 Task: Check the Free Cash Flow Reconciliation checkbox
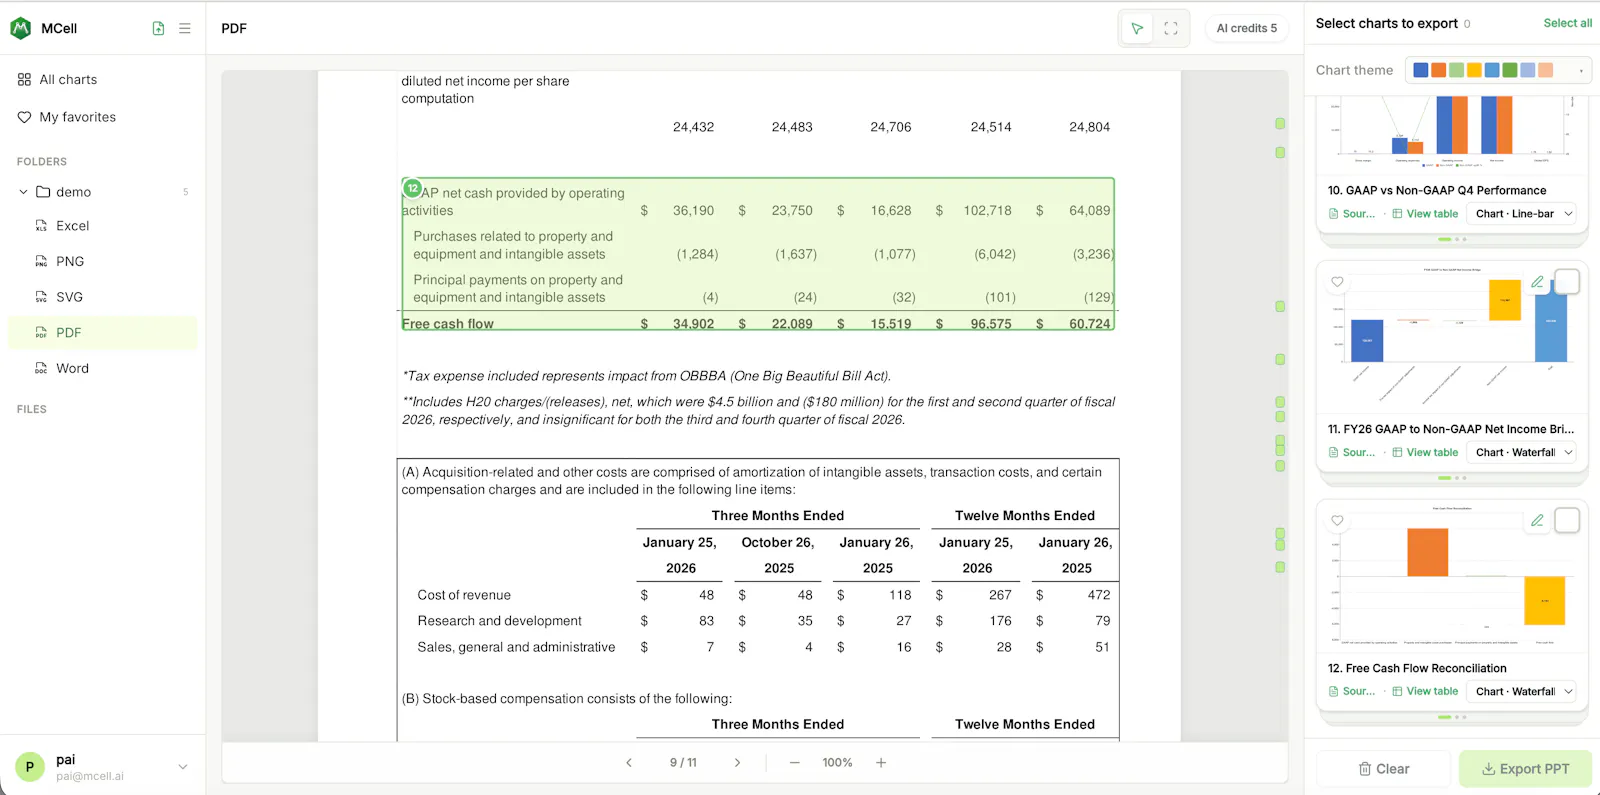coord(1567,521)
